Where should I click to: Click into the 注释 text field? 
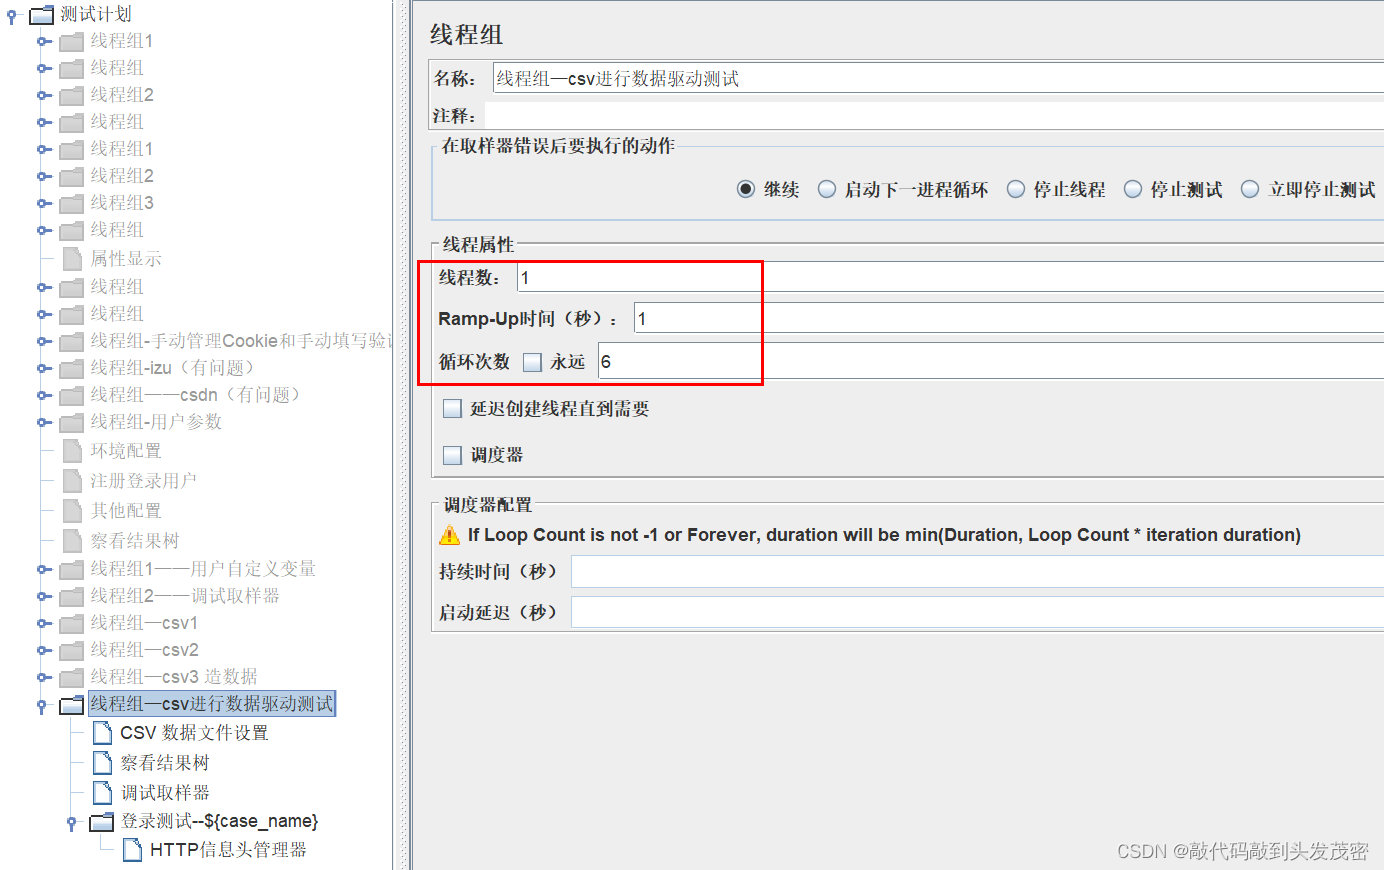tap(934, 115)
